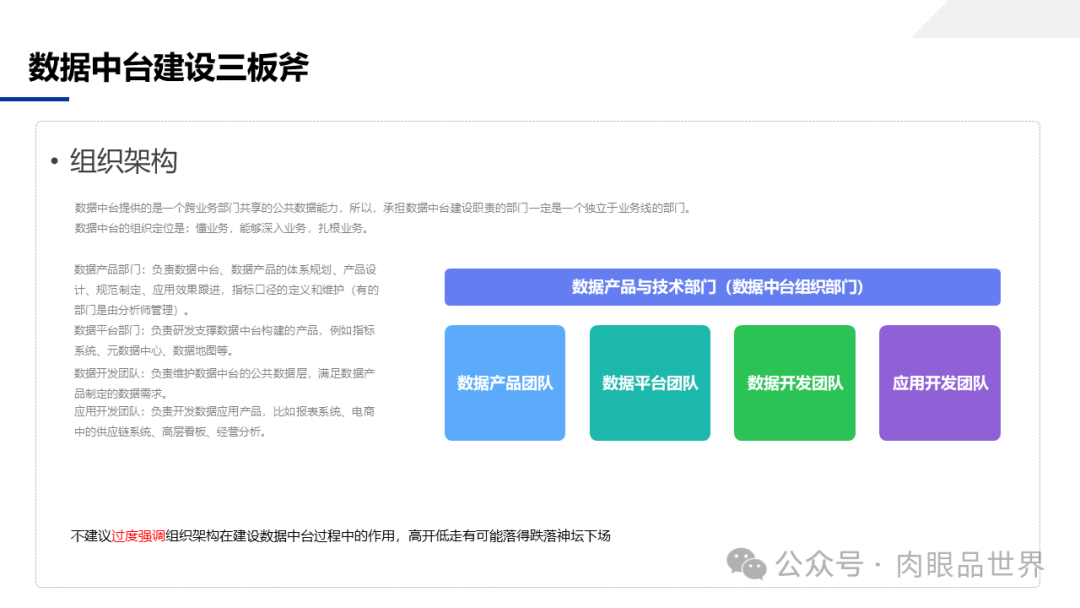Screen dimensions: 1080x608
Task: Select the 数据产品团队 blue box
Action: point(505,383)
